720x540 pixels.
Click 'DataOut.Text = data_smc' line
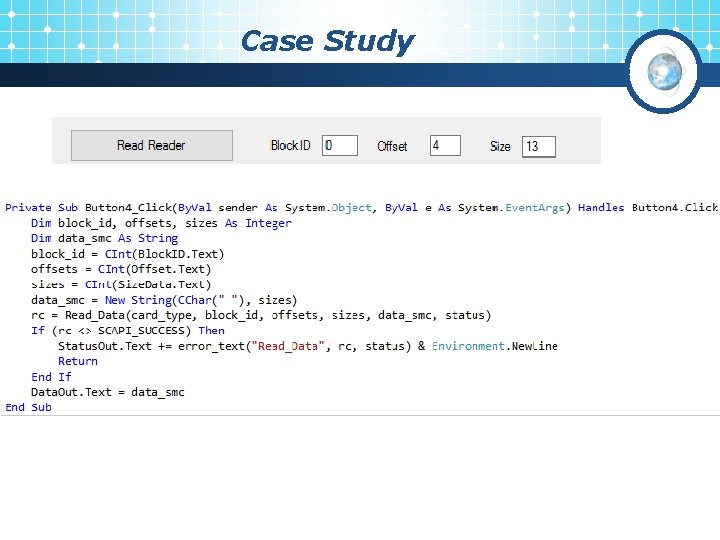click(x=107, y=392)
